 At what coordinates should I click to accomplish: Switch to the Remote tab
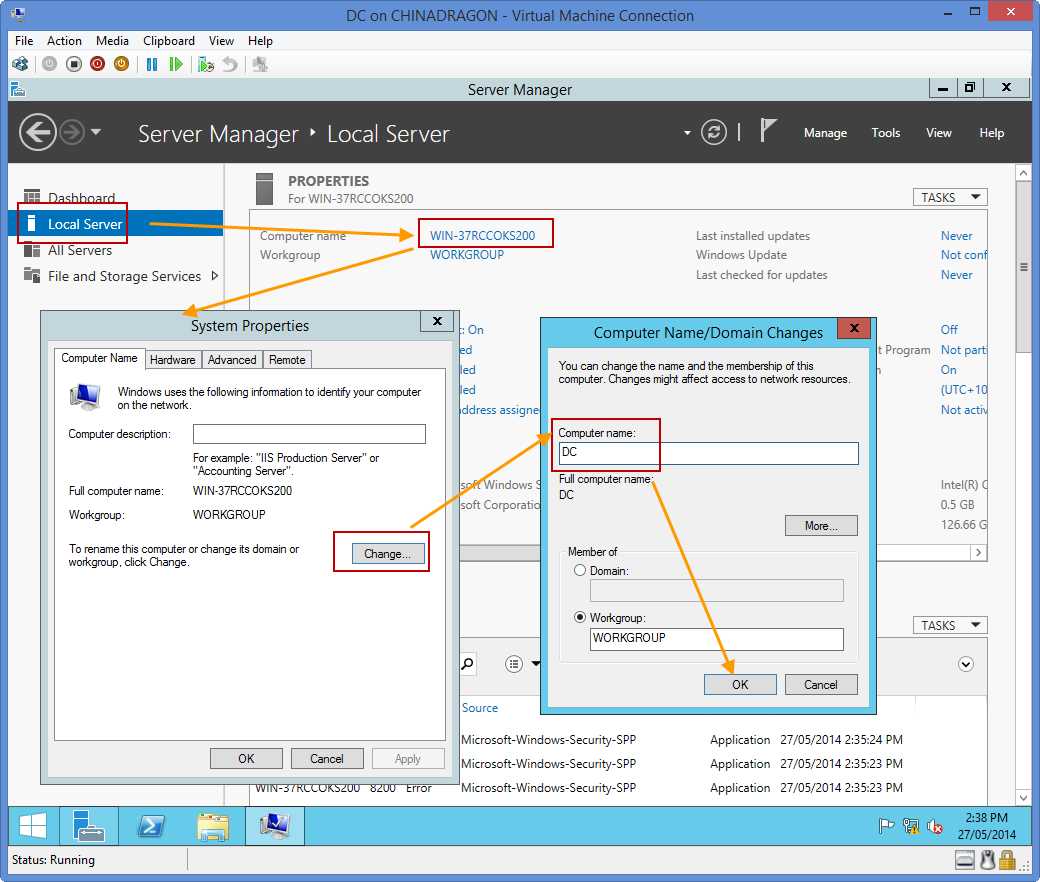click(x=287, y=359)
